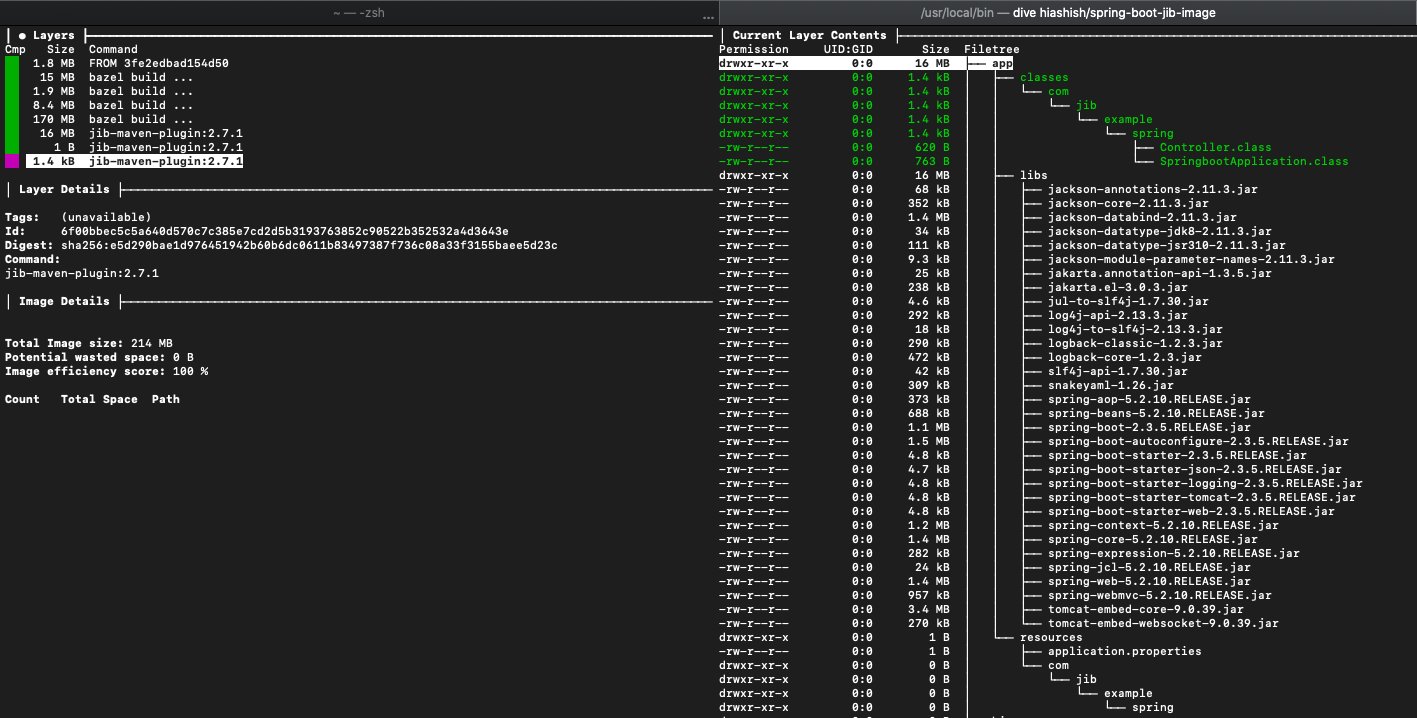1417x718 pixels.
Task: Select jackson-annotations-2.11.3.jar
Action: tap(1153, 189)
